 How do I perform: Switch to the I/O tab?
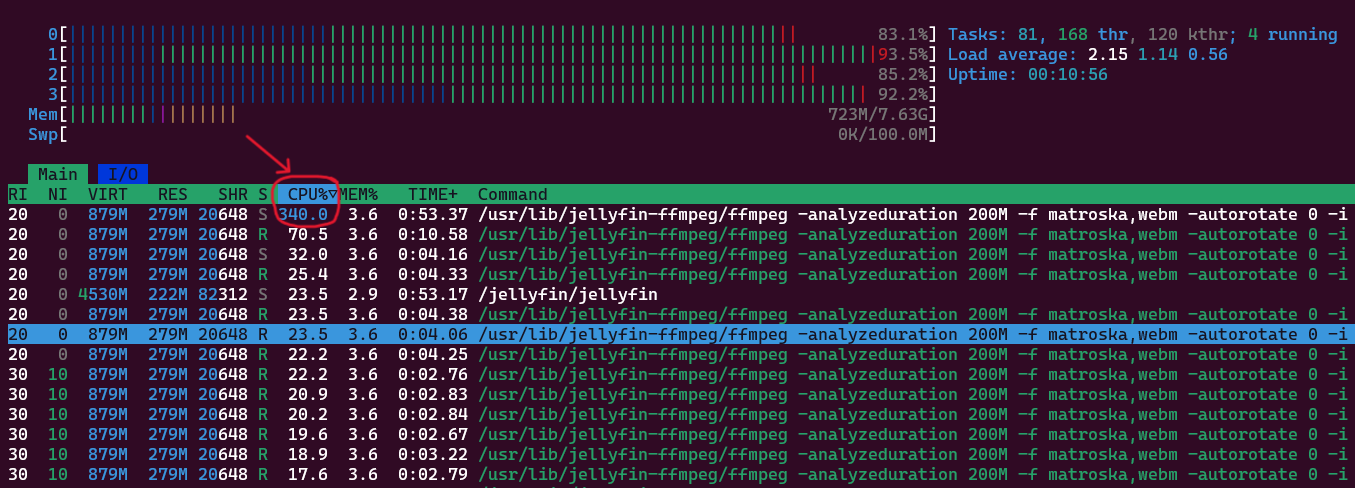(122, 174)
